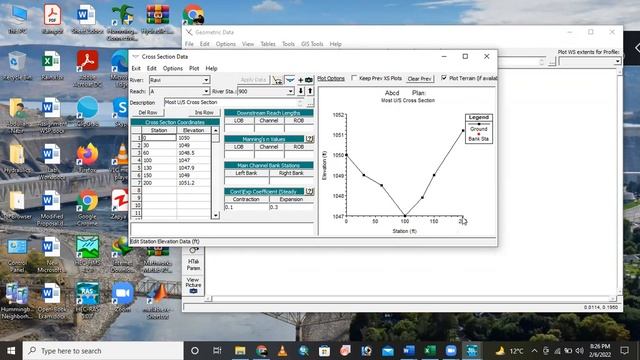Open Plot menu in Cross Section Data
The width and height of the screenshot is (640, 360).
[194, 68]
